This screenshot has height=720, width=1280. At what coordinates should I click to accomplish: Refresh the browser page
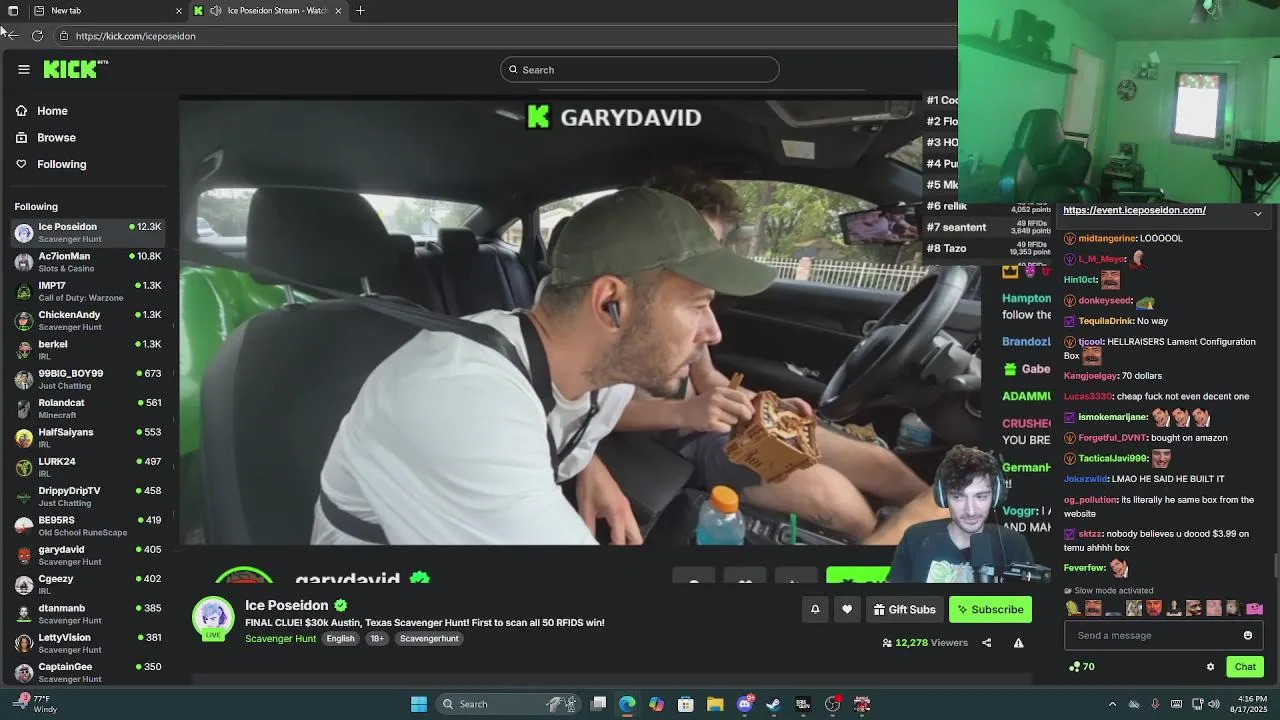[37, 36]
